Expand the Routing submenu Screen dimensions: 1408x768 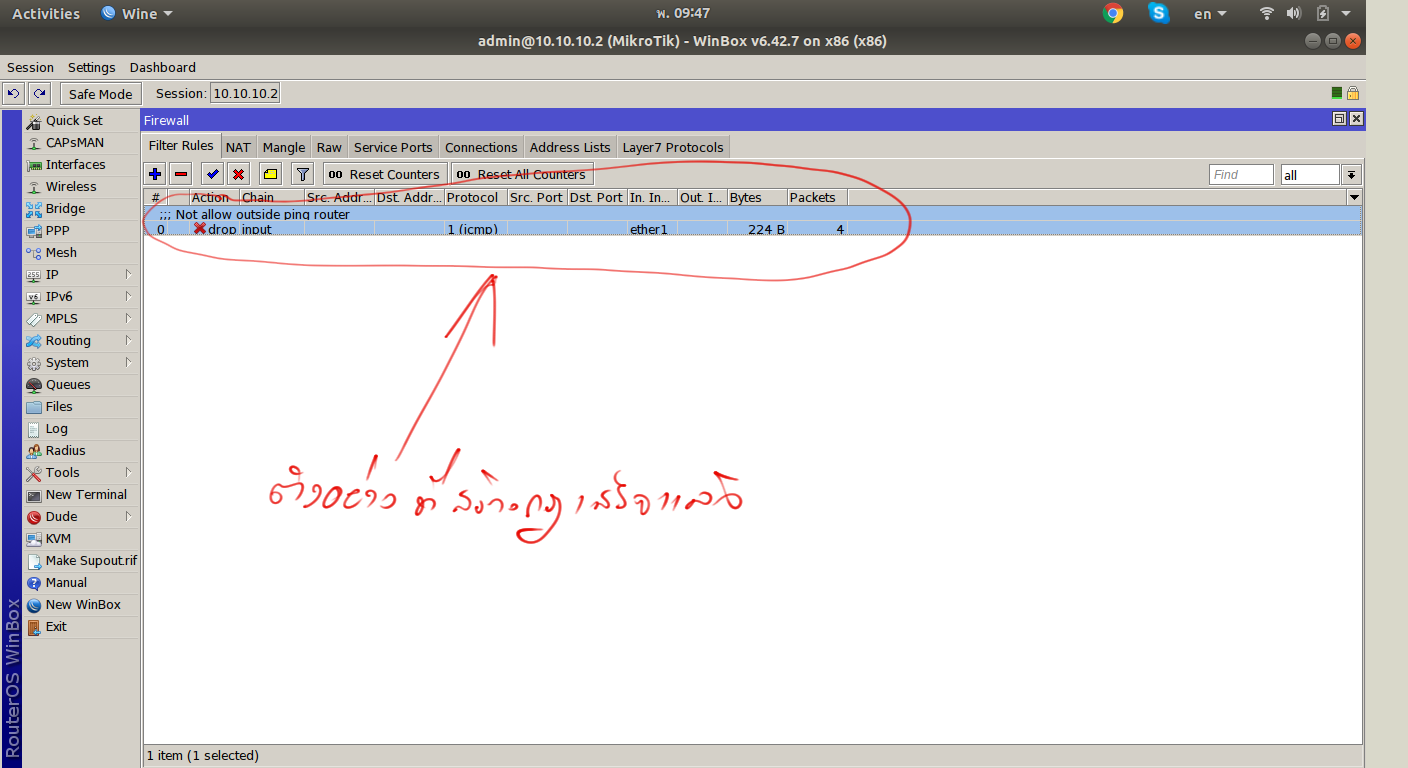pos(82,340)
